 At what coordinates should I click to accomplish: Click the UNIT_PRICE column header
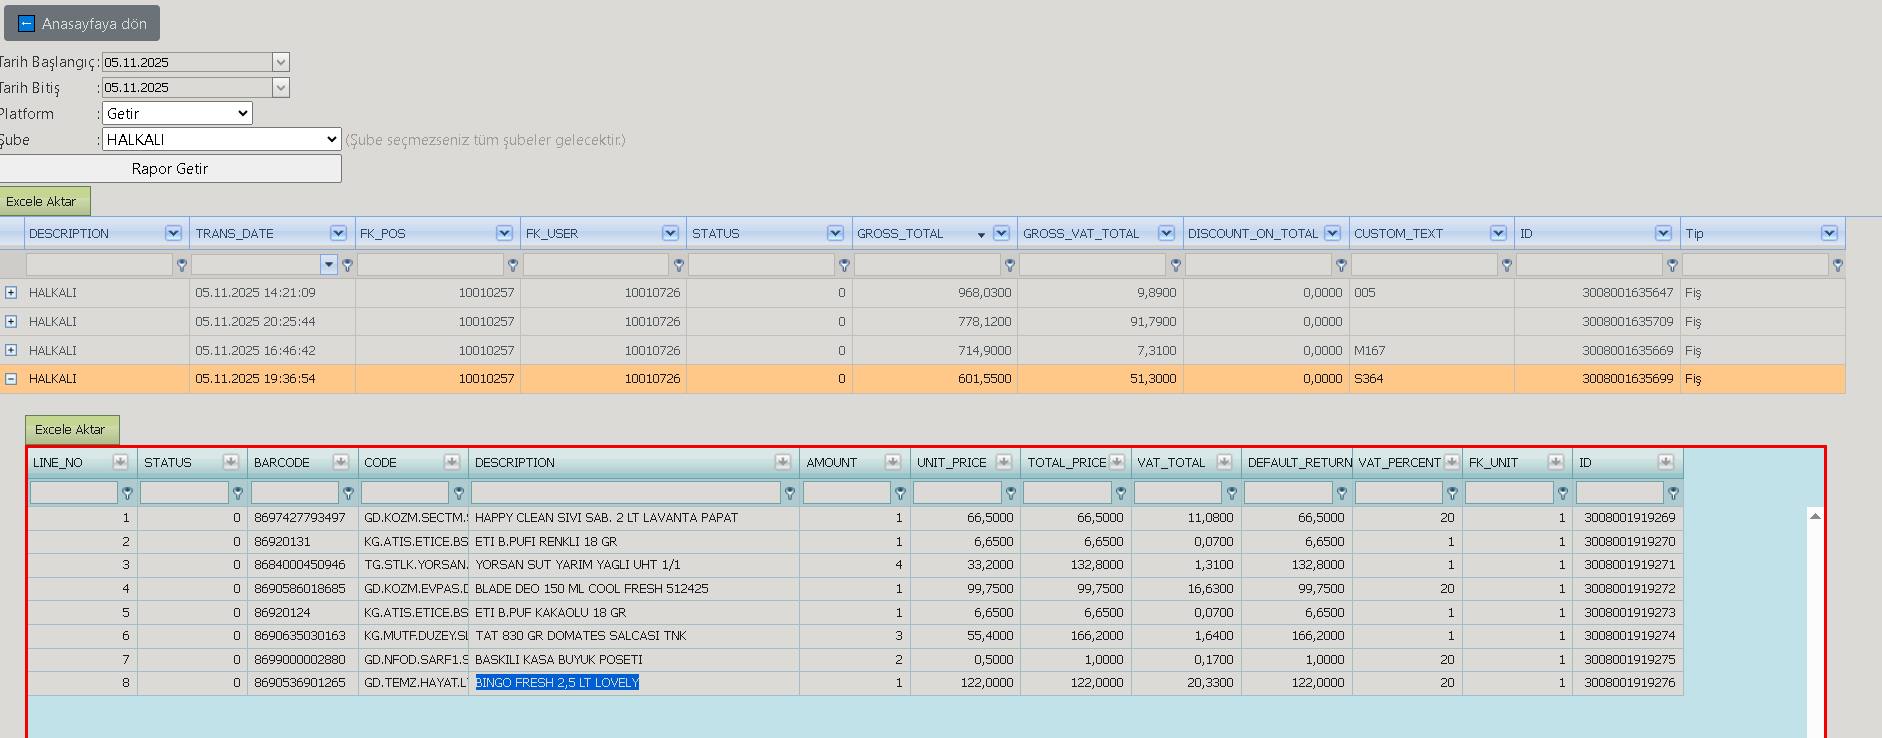tap(952, 462)
